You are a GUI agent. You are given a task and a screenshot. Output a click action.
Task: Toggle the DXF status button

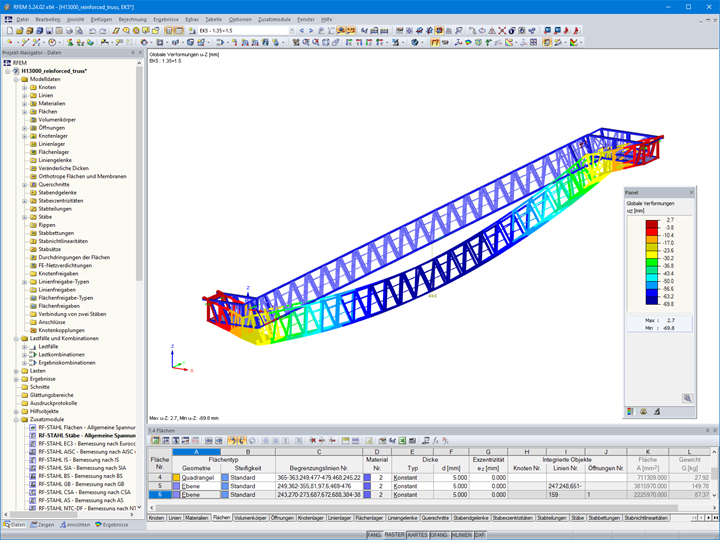coord(479,535)
